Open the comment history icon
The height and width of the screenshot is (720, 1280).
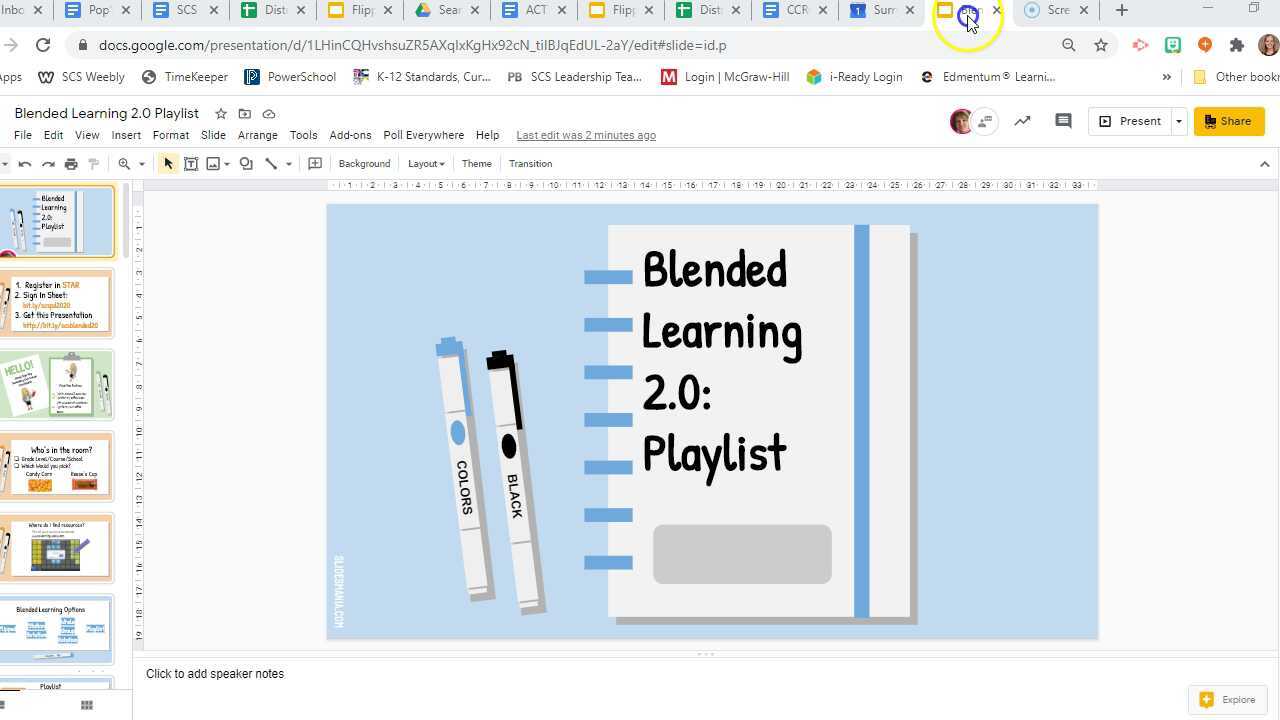tap(1063, 121)
